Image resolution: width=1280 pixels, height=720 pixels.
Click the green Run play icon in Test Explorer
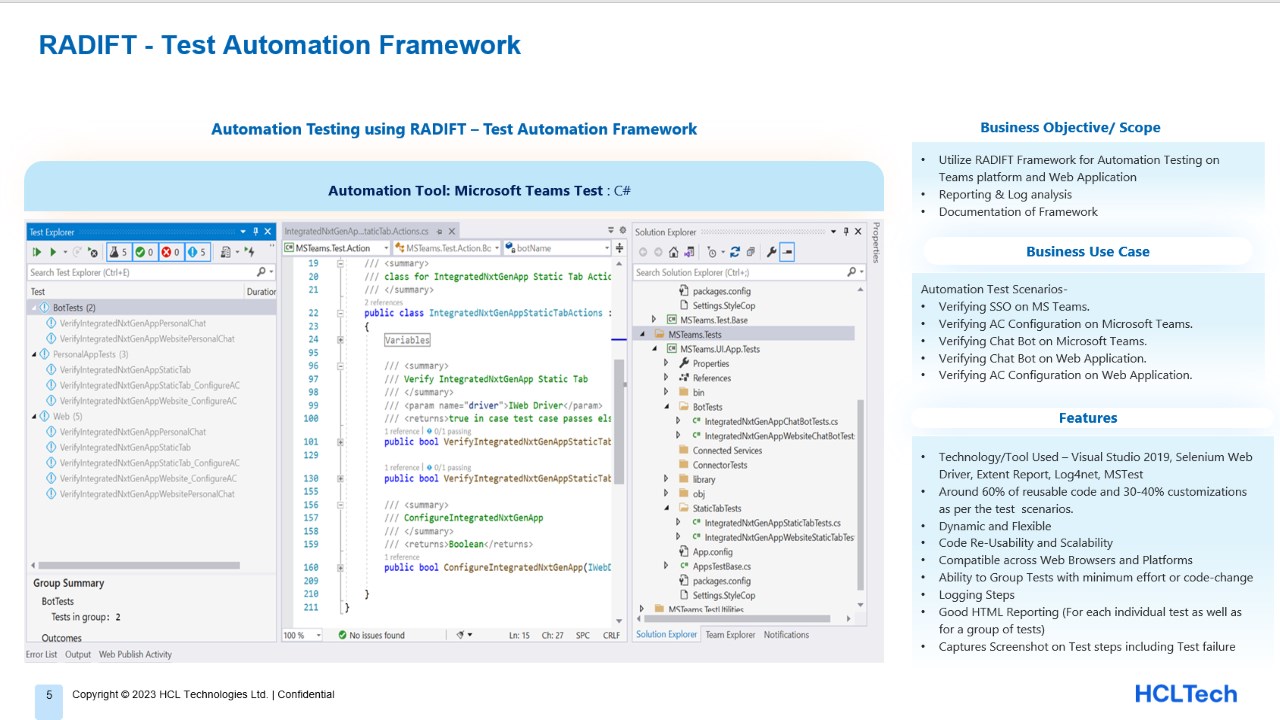pos(53,252)
